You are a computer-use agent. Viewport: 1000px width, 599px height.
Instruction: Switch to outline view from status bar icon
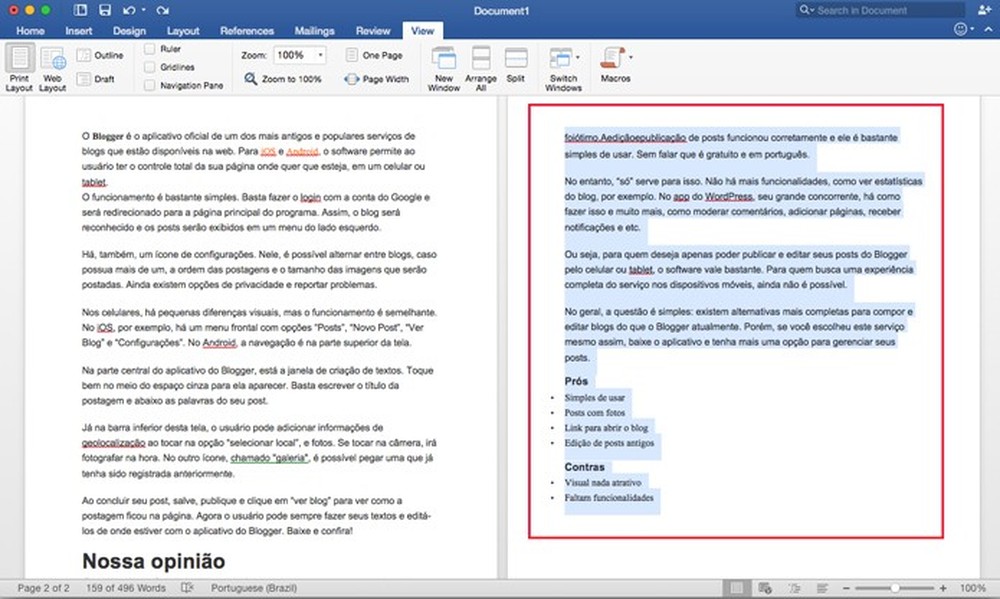pos(794,588)
